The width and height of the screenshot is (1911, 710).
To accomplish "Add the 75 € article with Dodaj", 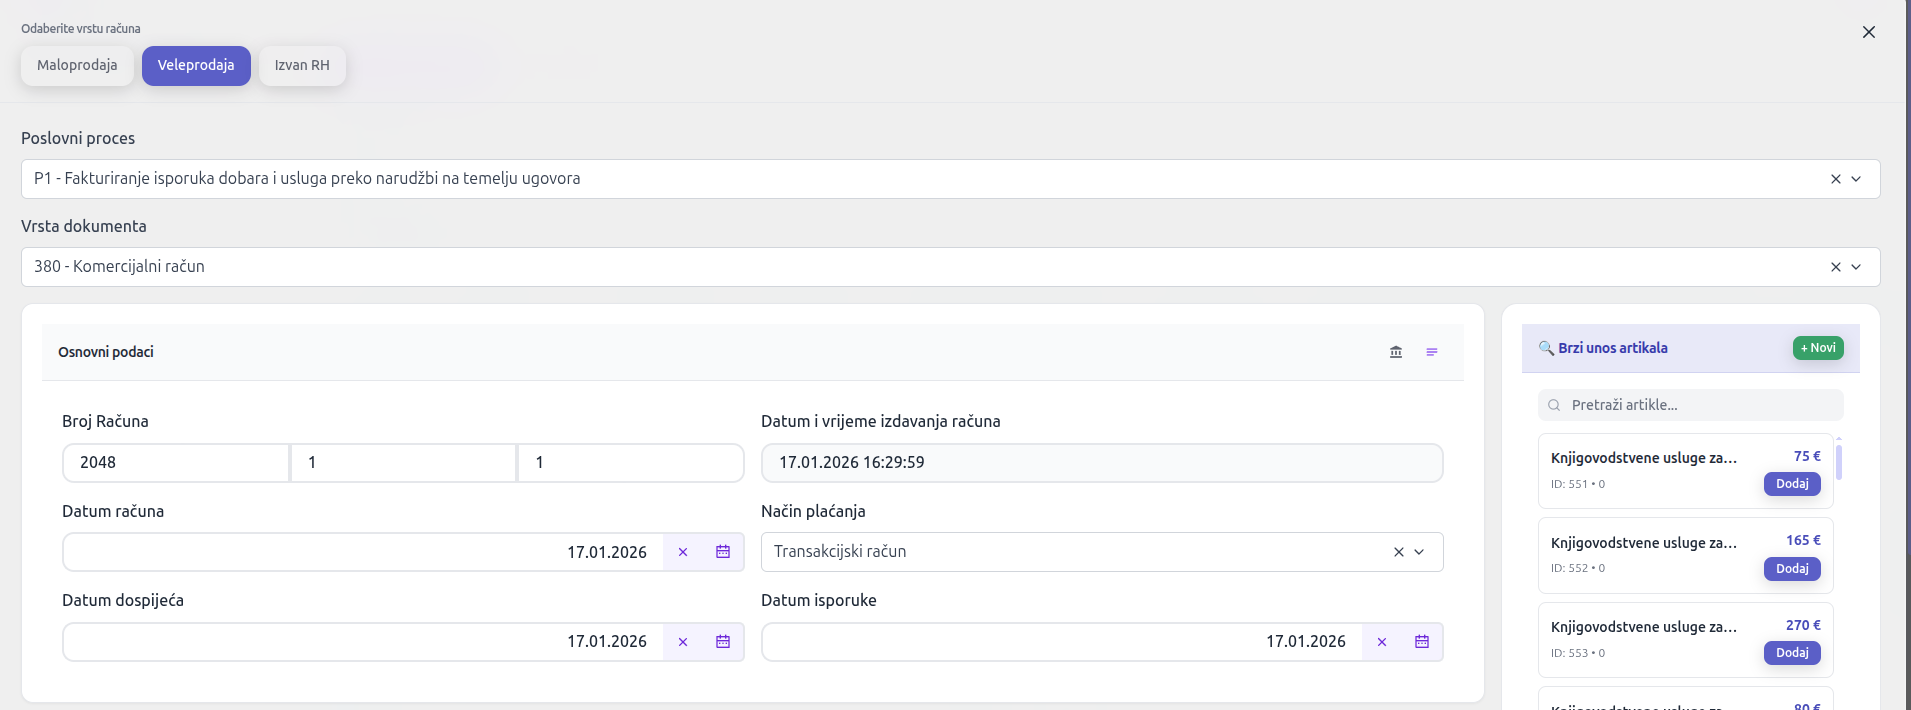I will coord(1792,484).
